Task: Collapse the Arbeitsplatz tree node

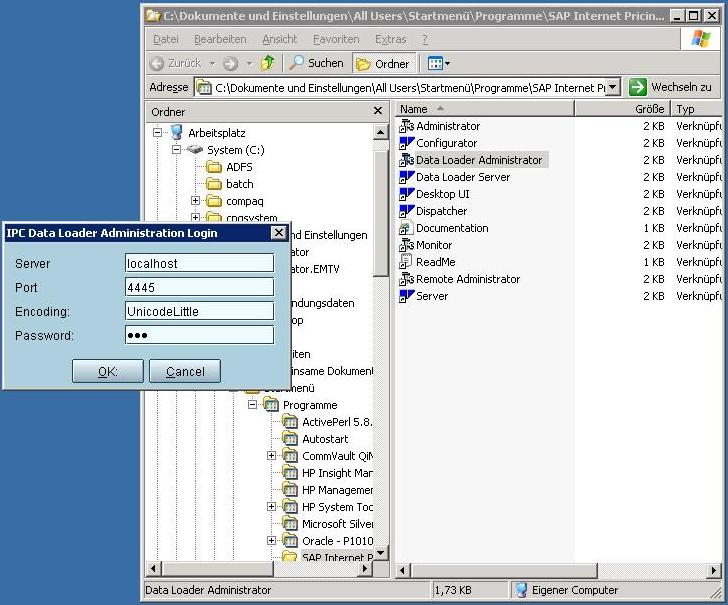Action: pos(157,133)
